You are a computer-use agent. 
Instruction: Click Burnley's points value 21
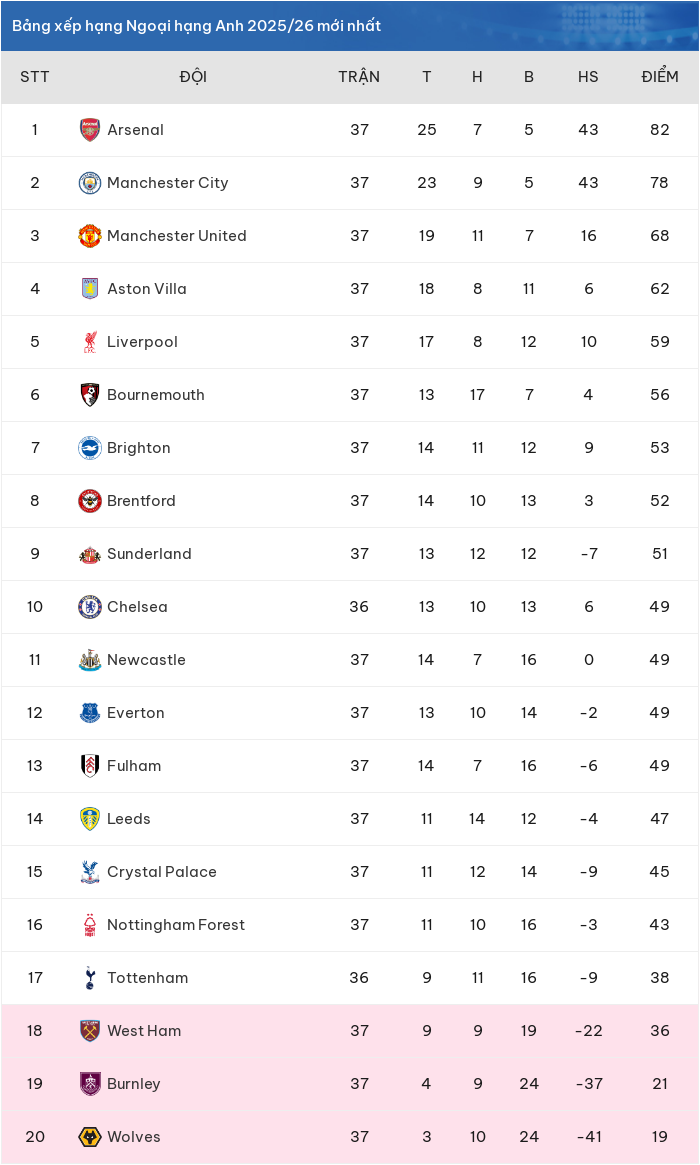[660, 1084]
